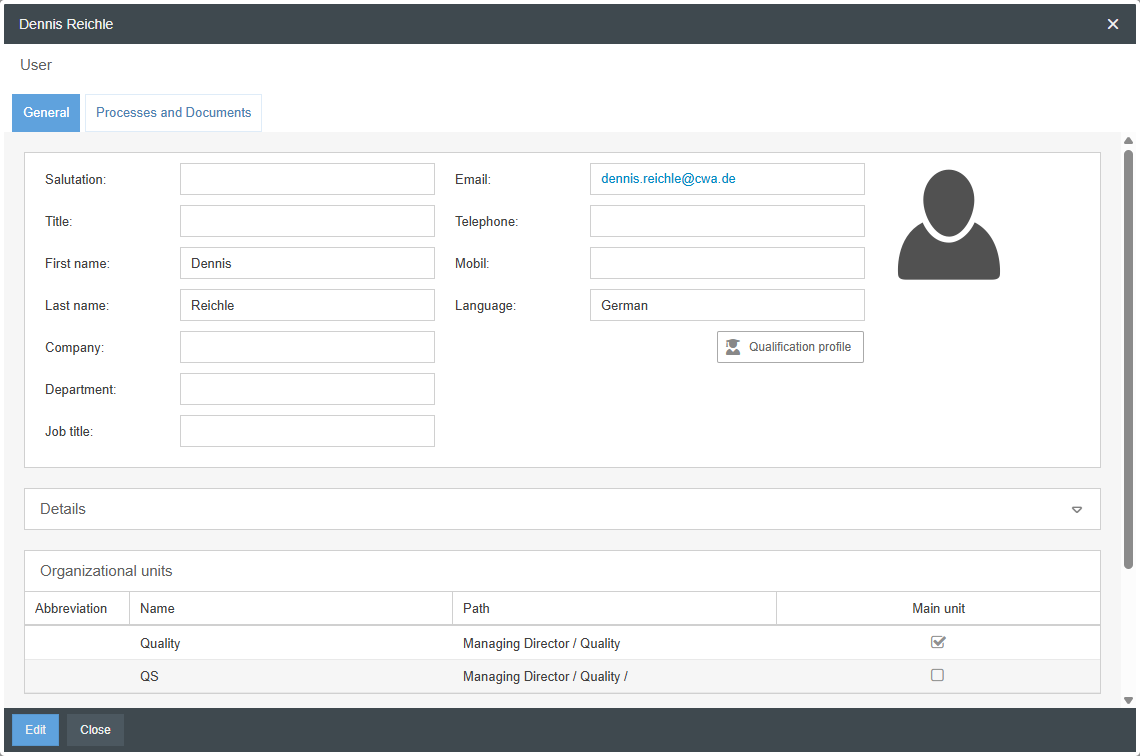This screenshot has width=1140, height=756.
Task: Click the scroll up arrow of scrollbar
Action: click(1128, 140)
